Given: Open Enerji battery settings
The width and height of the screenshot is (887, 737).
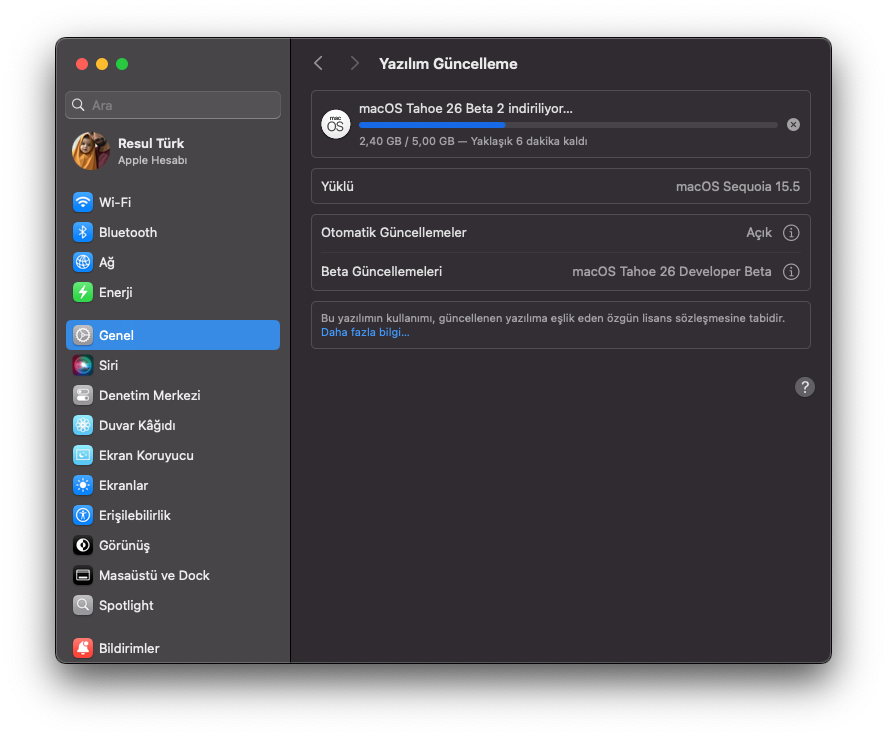Looking at the screenshot, I should 115,292.
